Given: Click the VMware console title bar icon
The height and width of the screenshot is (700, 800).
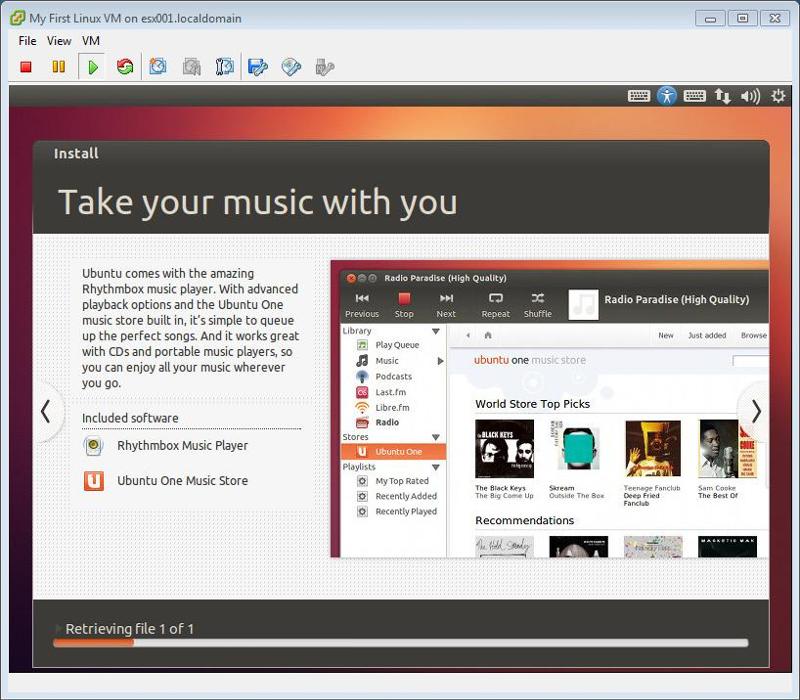Looking at the screenshot, I should 18,18.
